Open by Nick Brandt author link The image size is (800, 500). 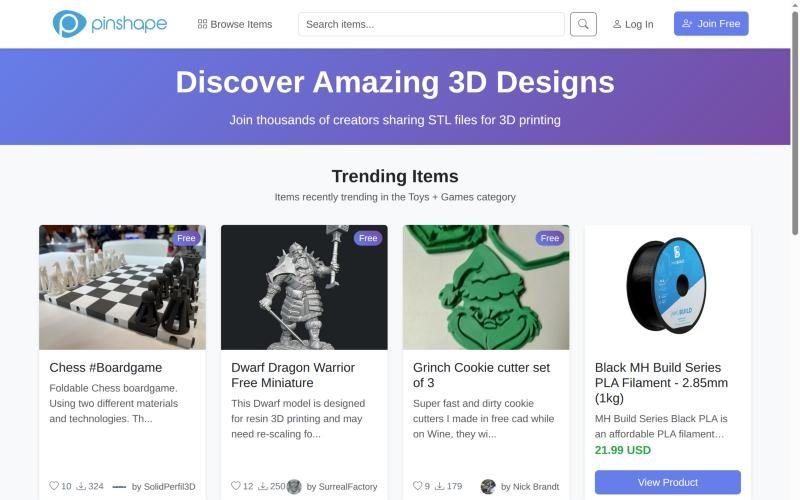[530, 487]
